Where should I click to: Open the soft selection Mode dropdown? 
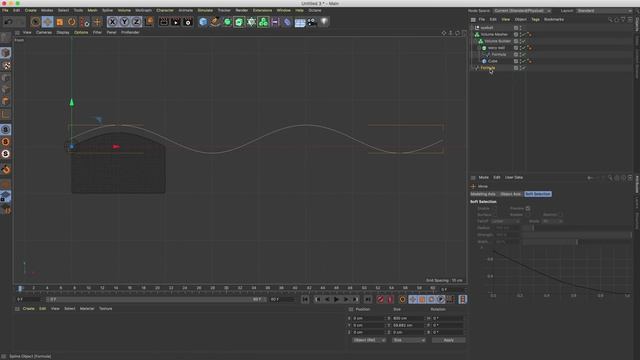(552, 221)
